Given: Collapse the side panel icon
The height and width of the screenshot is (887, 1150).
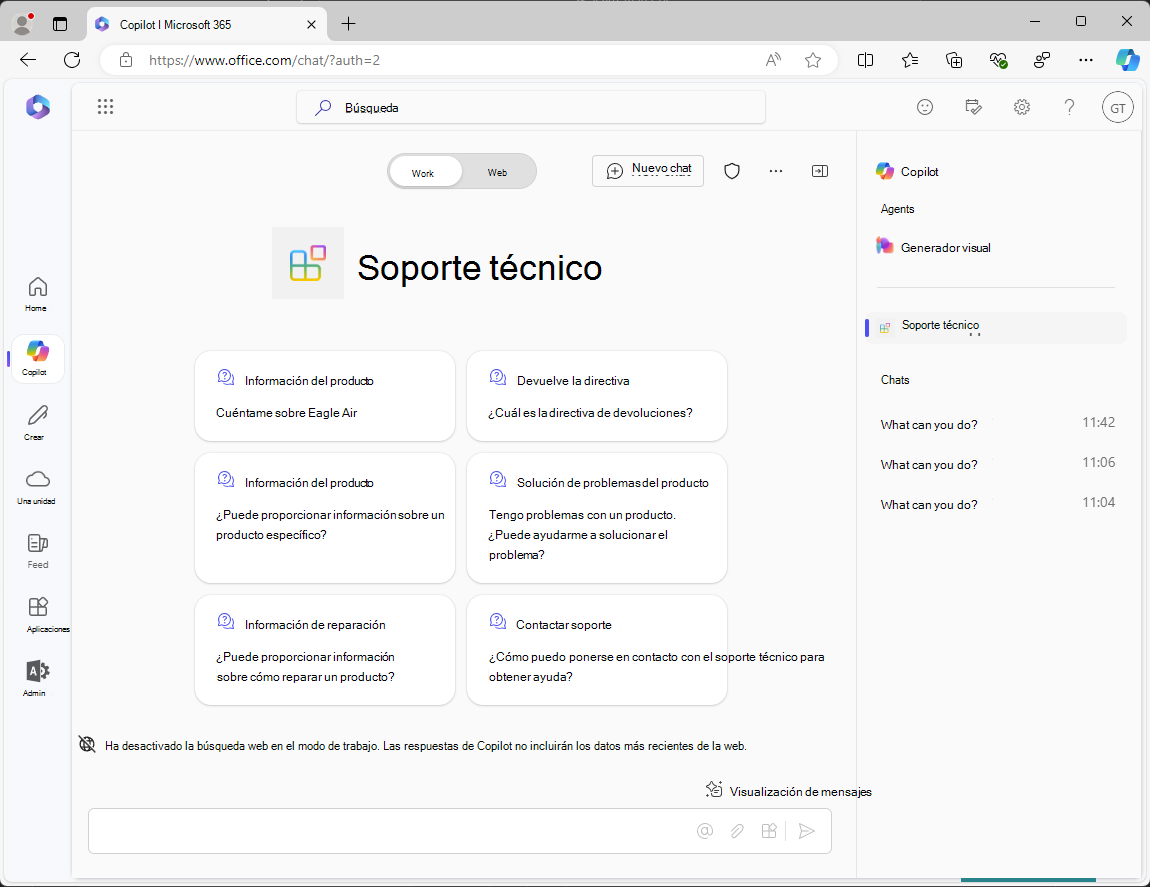Looking at the screenshot, I should (820, 171).
